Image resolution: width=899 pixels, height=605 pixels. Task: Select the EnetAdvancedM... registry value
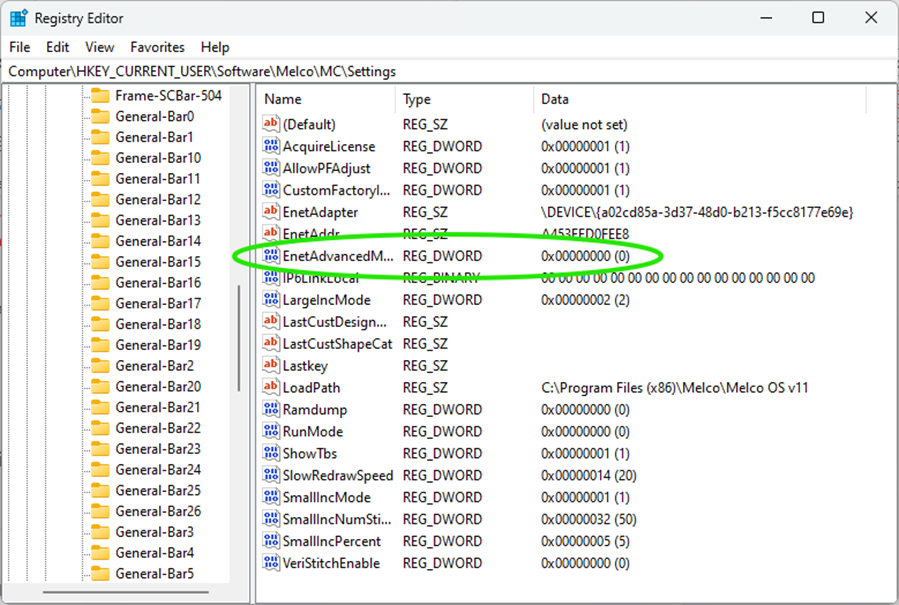338,256
